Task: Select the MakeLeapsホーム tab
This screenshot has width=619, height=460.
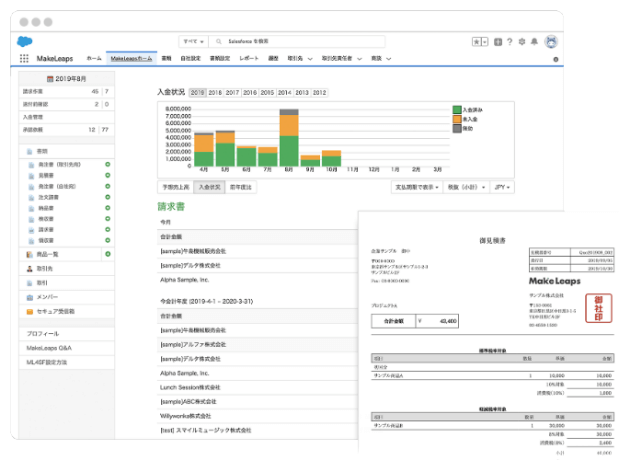Action: (131, 58)
